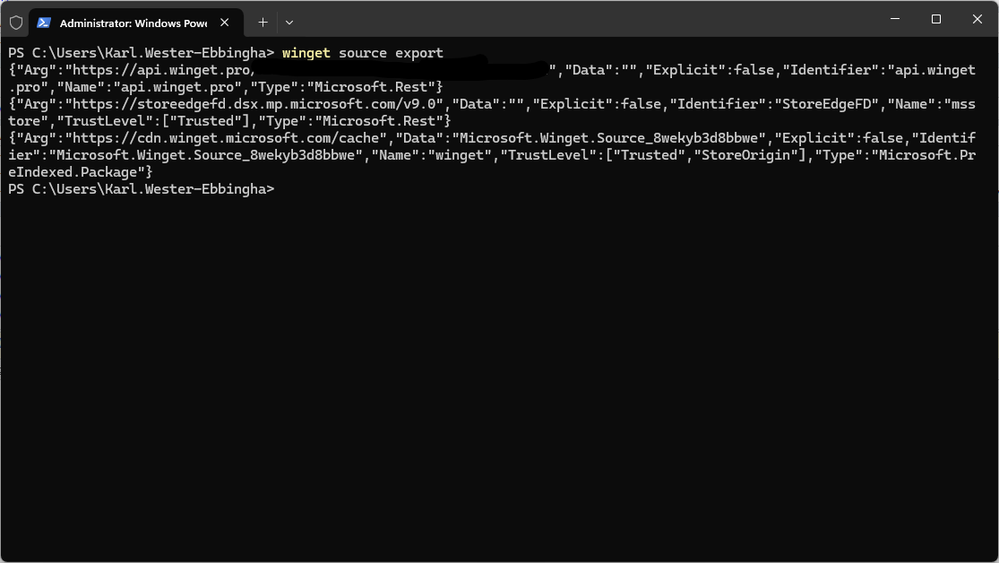Close the Administrator: Windows PowerShell tab
The height and width of the screenshot is (563, 999).
point(224,22)
